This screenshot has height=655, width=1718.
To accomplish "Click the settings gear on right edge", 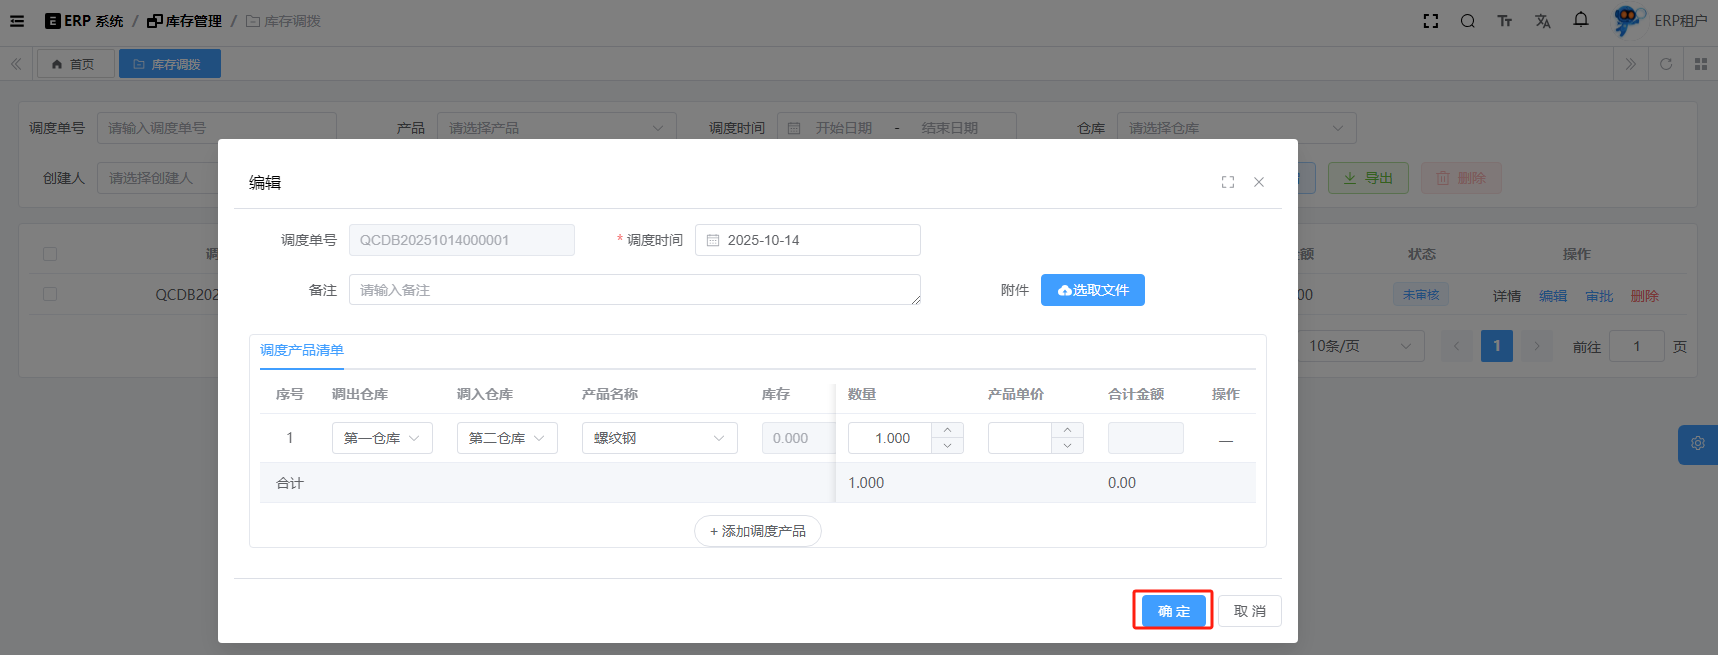I will pos(1697,443).
